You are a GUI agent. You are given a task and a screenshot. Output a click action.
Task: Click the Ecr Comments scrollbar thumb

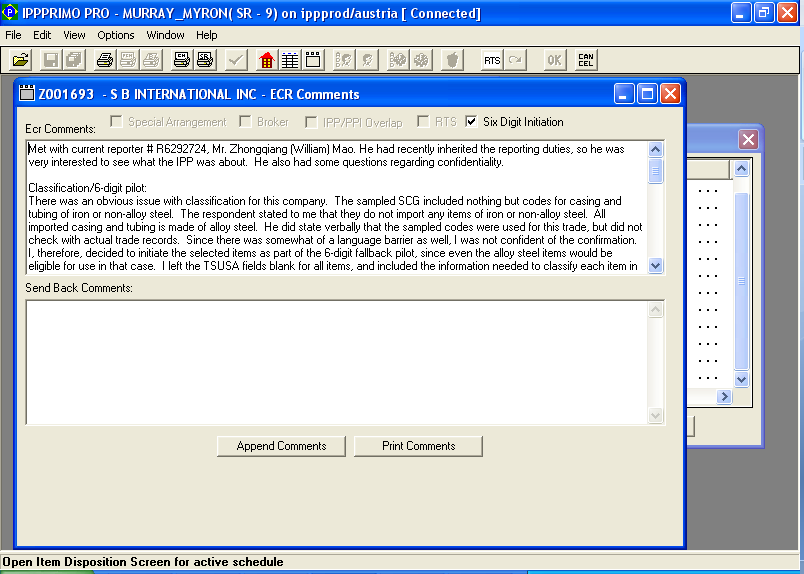point(655,171)
